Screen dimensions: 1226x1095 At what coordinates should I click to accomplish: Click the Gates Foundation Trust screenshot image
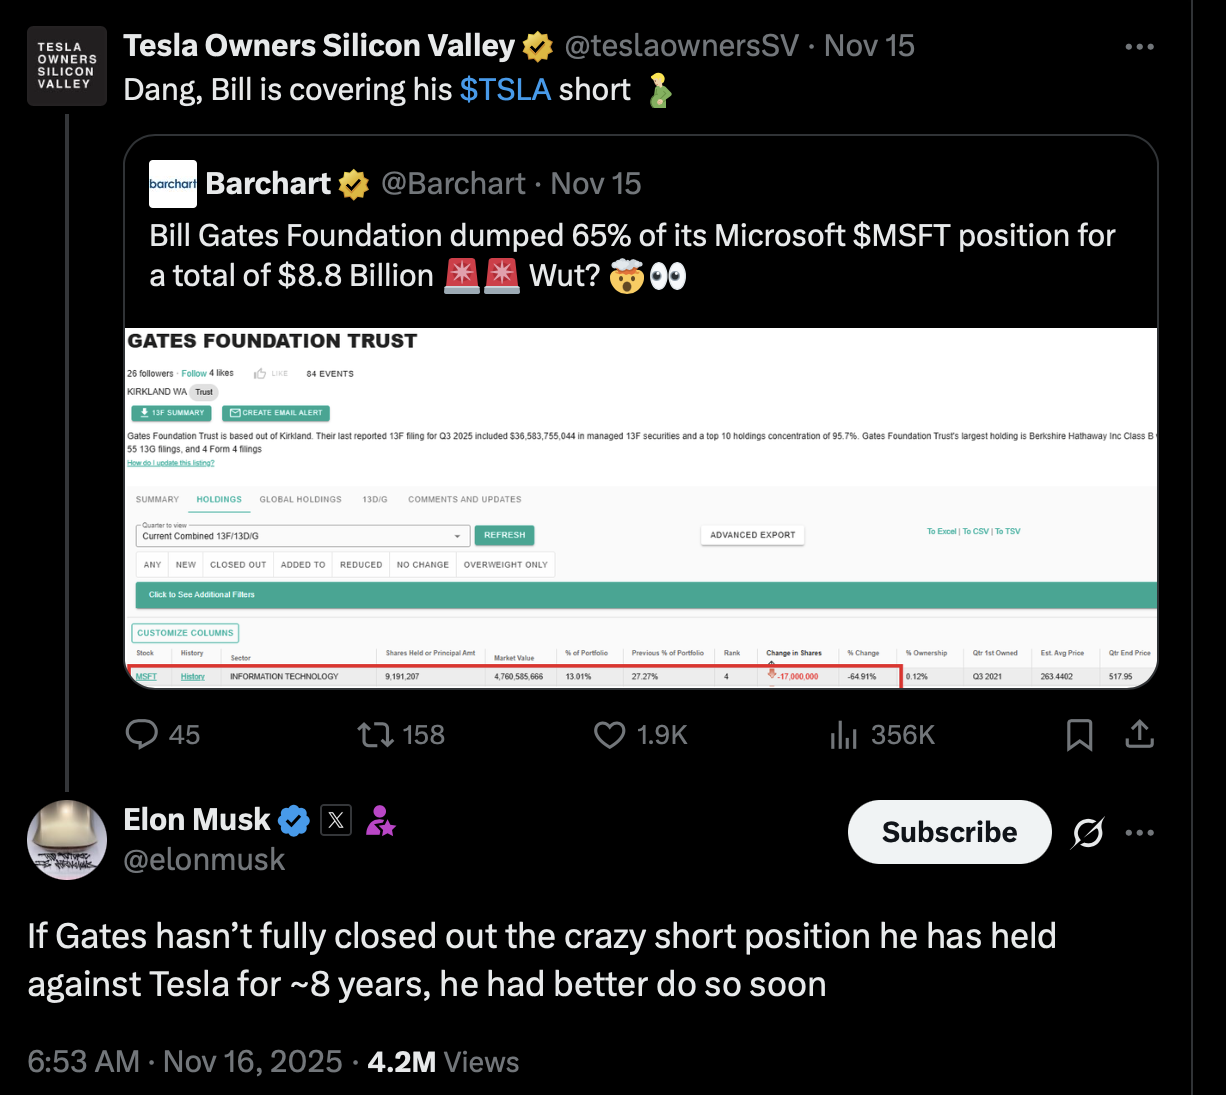[640, 508]
